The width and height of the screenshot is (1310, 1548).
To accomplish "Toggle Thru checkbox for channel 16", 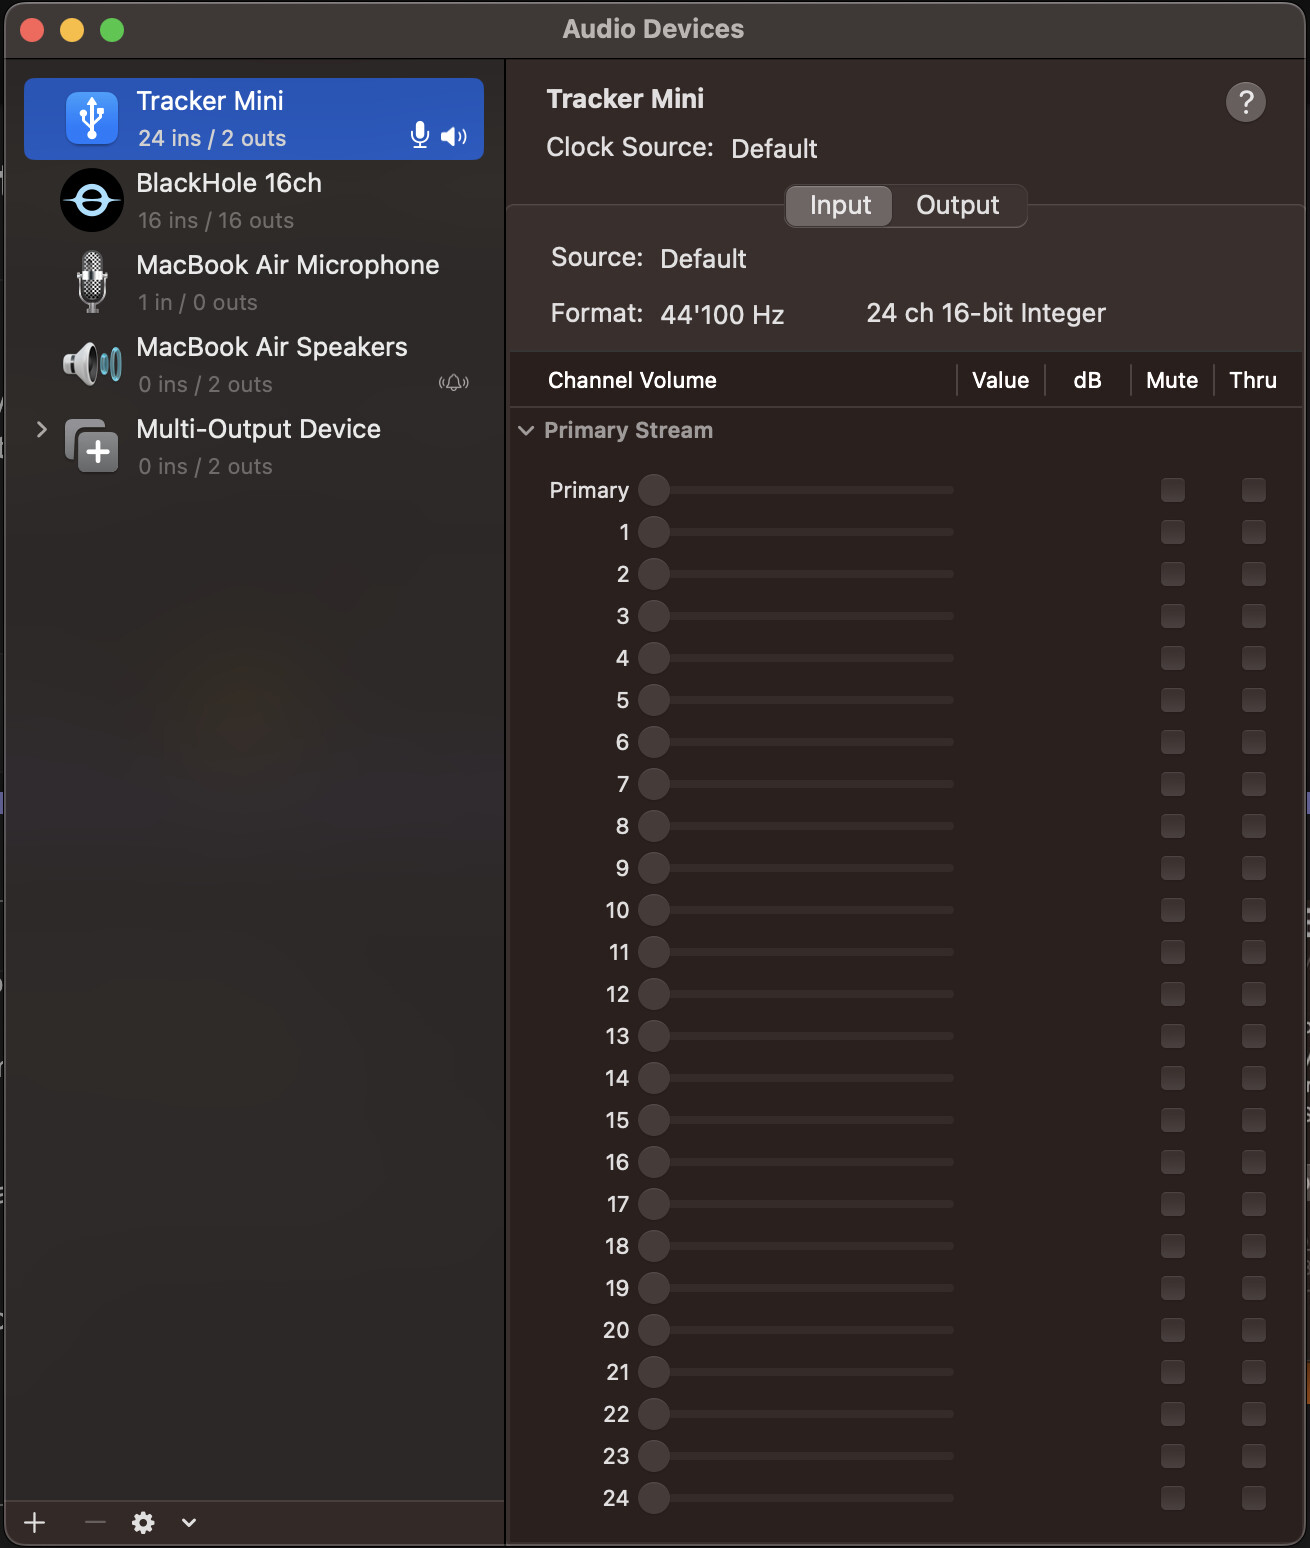I will [1254, 1162].
